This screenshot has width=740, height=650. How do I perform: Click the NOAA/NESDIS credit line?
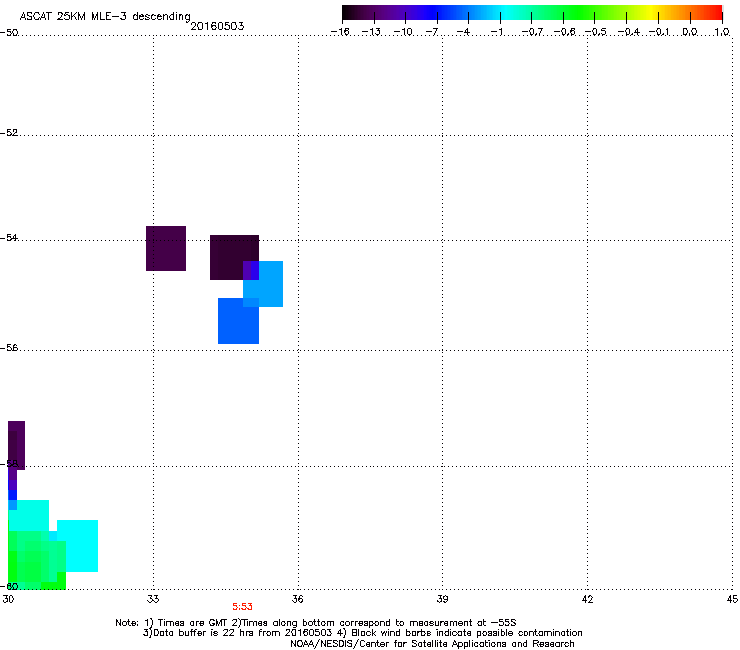[x=432, y=644]
